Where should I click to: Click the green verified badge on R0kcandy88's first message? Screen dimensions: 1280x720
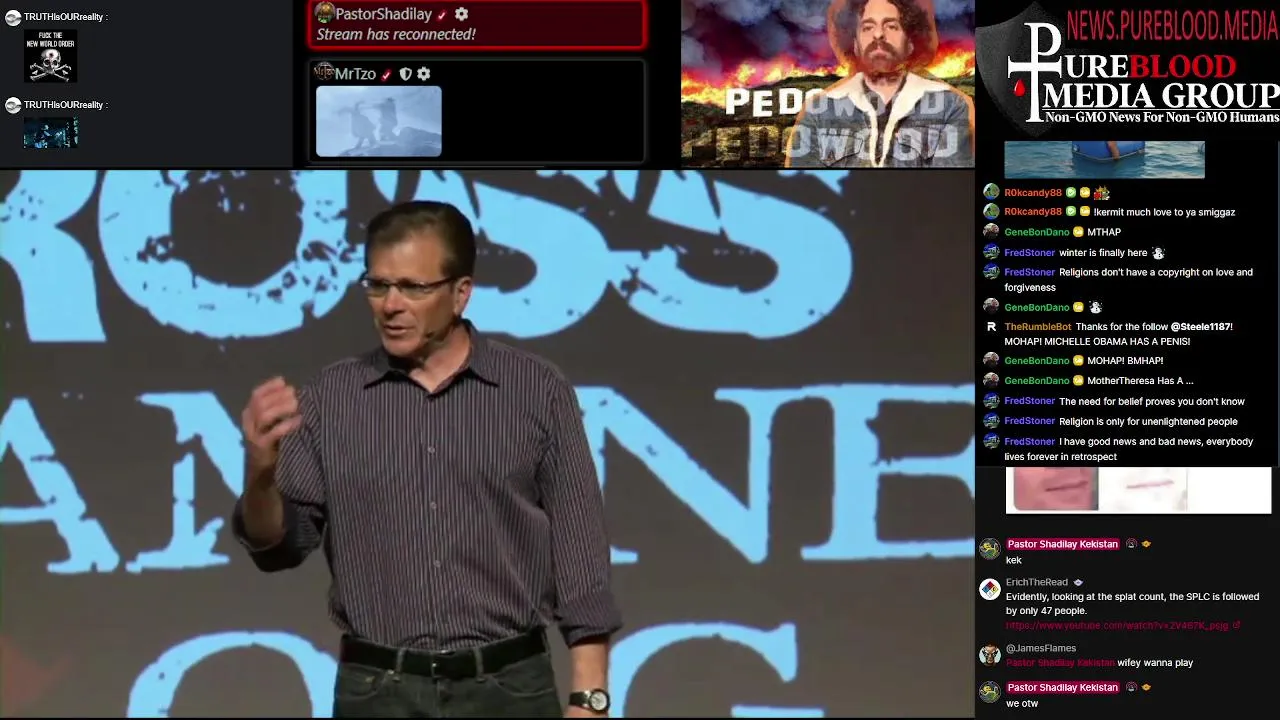tap(1071, 193)
